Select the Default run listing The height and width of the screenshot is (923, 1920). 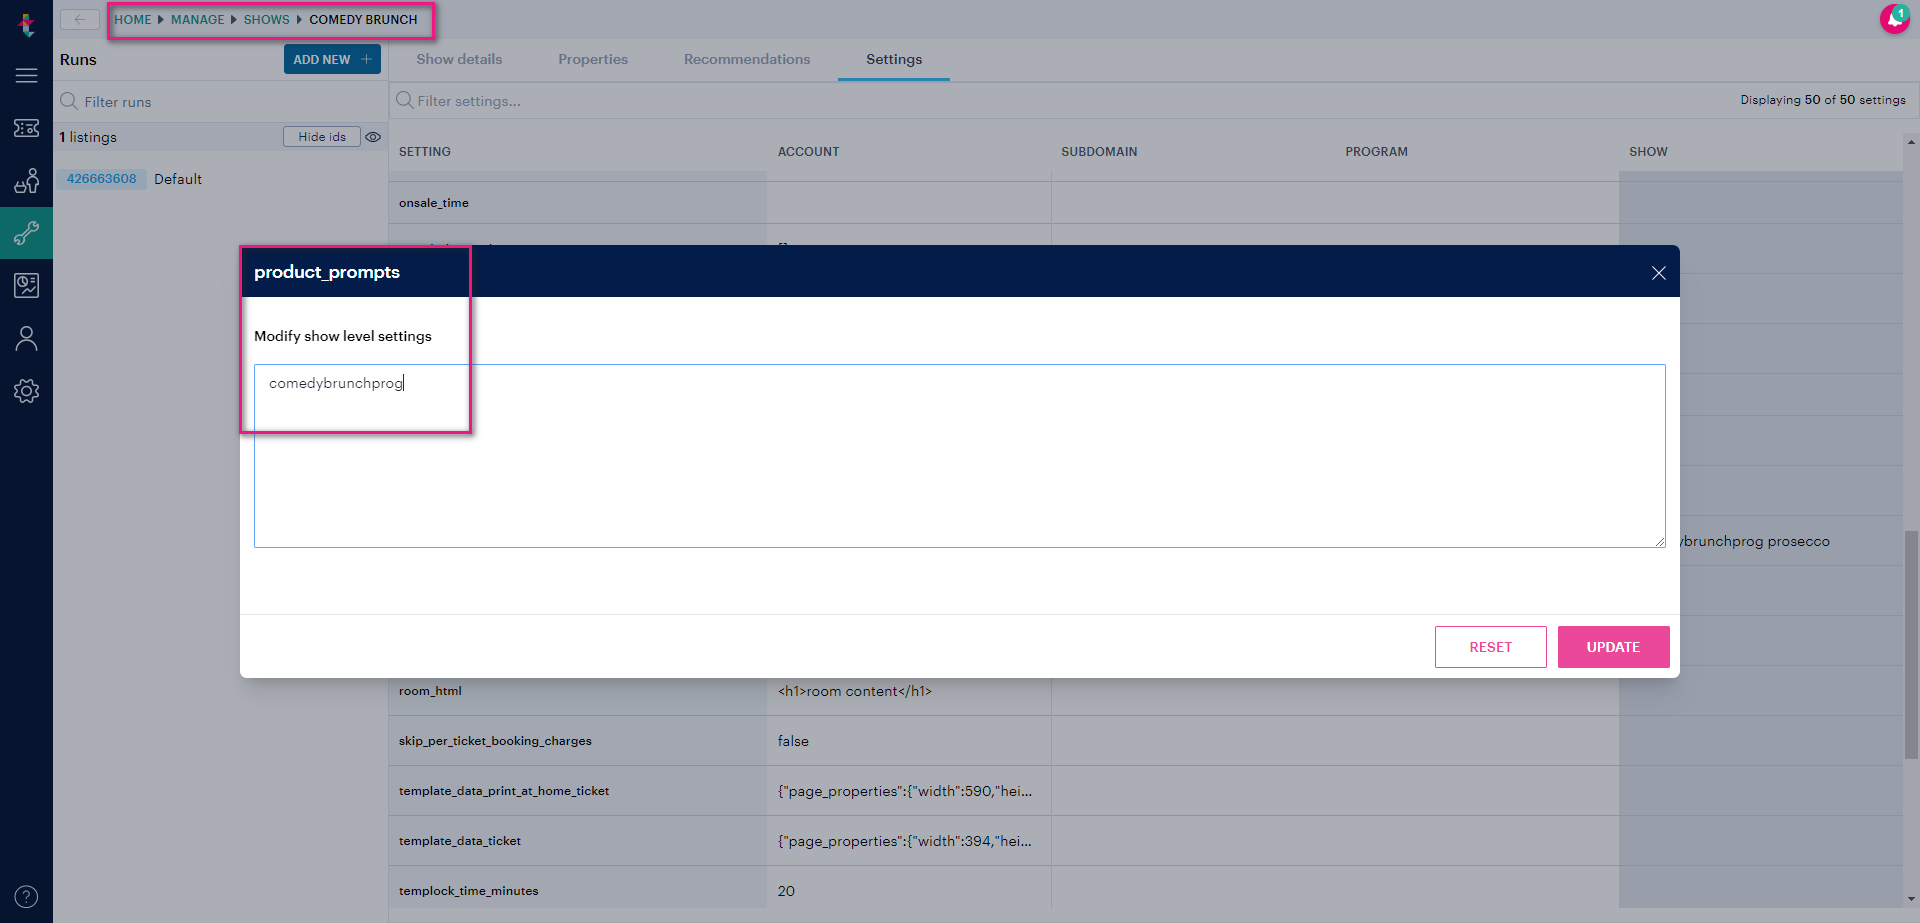coord(178,179)
